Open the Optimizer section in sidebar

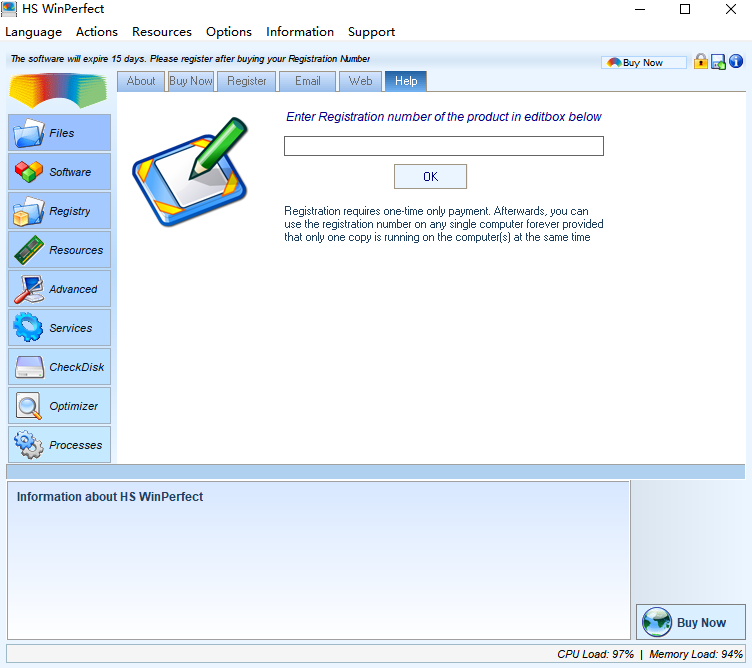(x=59, y=406)
